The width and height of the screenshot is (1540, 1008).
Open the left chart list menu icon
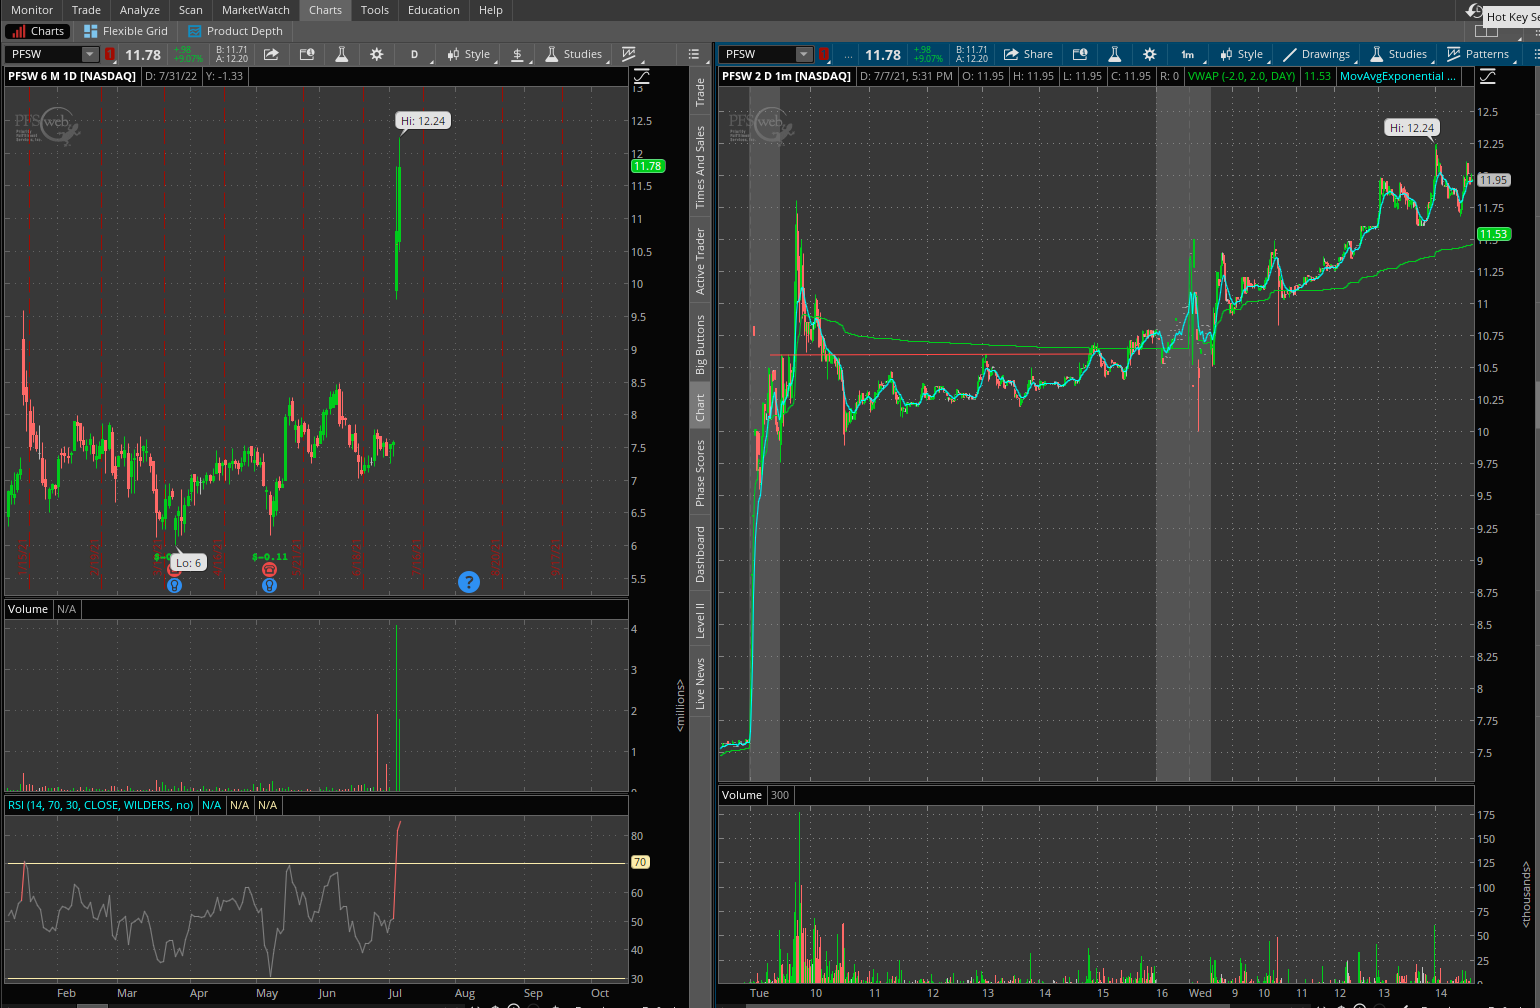coord(694,54)
